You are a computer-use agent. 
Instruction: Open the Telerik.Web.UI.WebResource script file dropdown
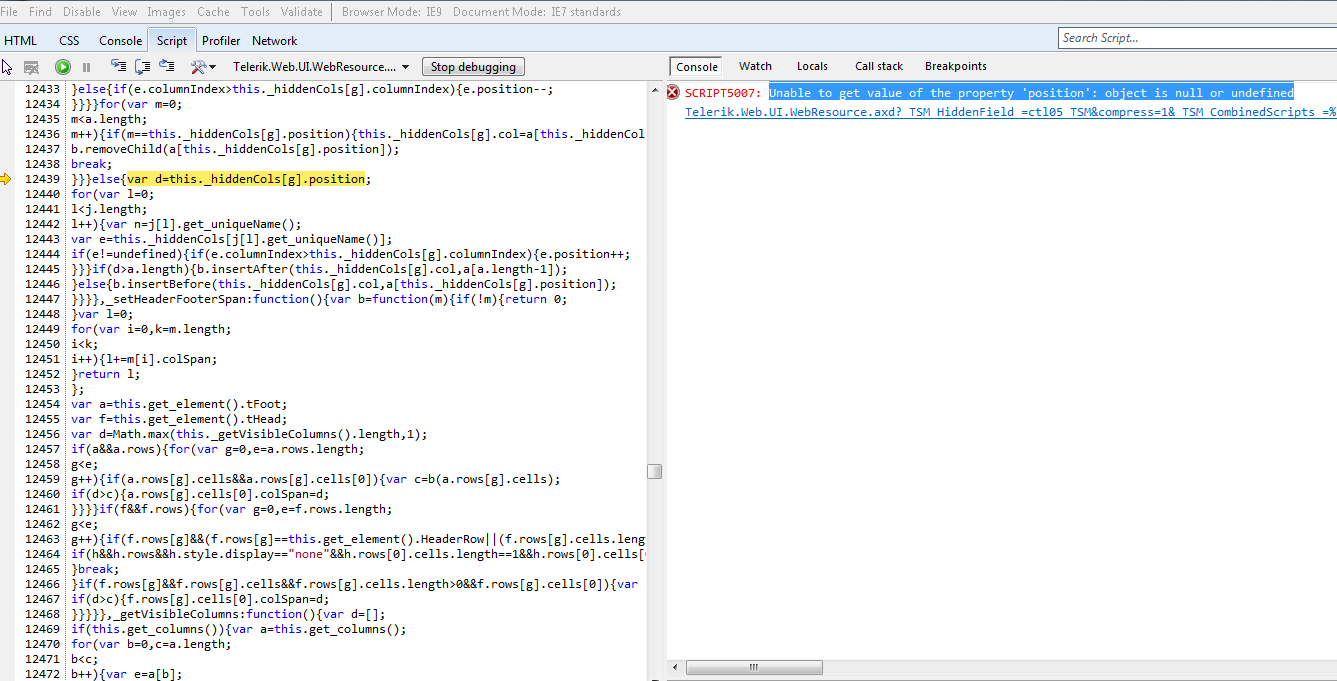pyautogui.click(x=321, y=67)
